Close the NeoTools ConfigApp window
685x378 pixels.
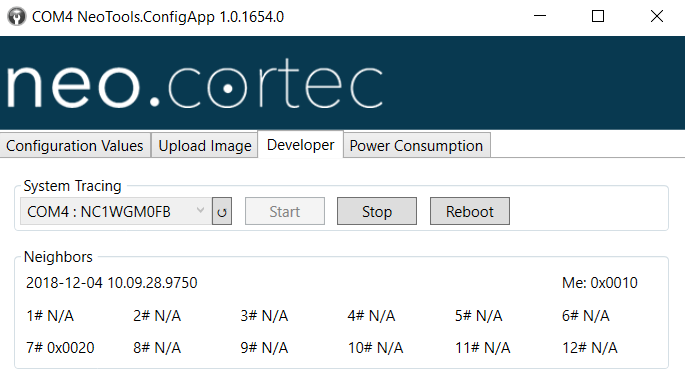point(657,17)
